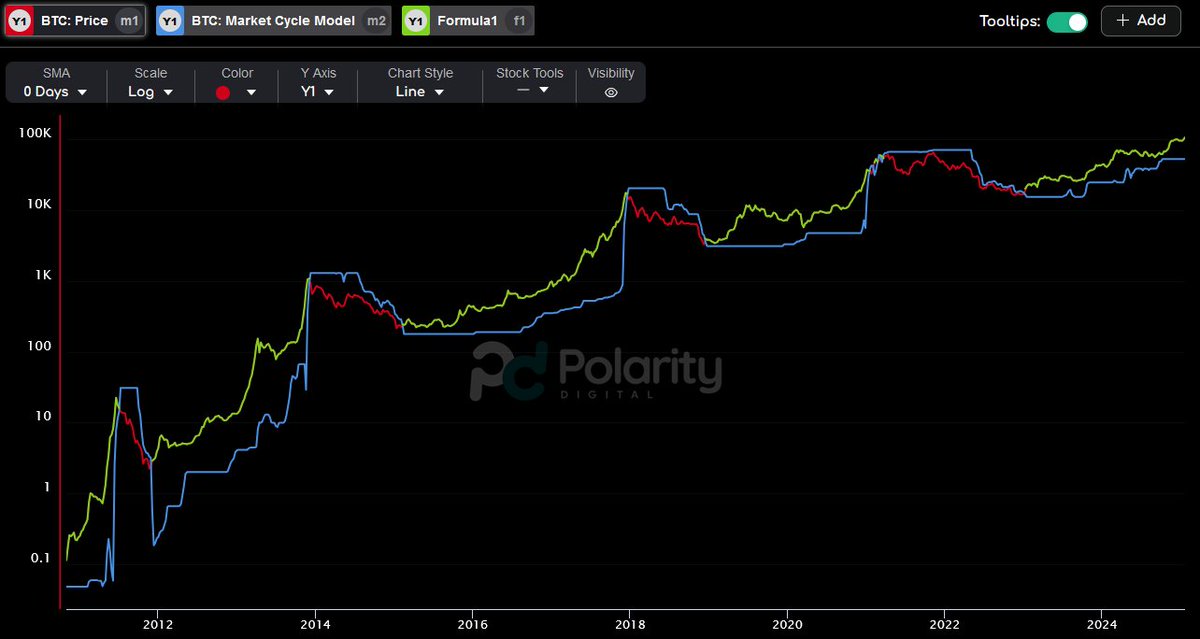The height and width of the screenshot is (639, 1200).
Task: Toggle the Tooltips switch off
Action: 1067,21
